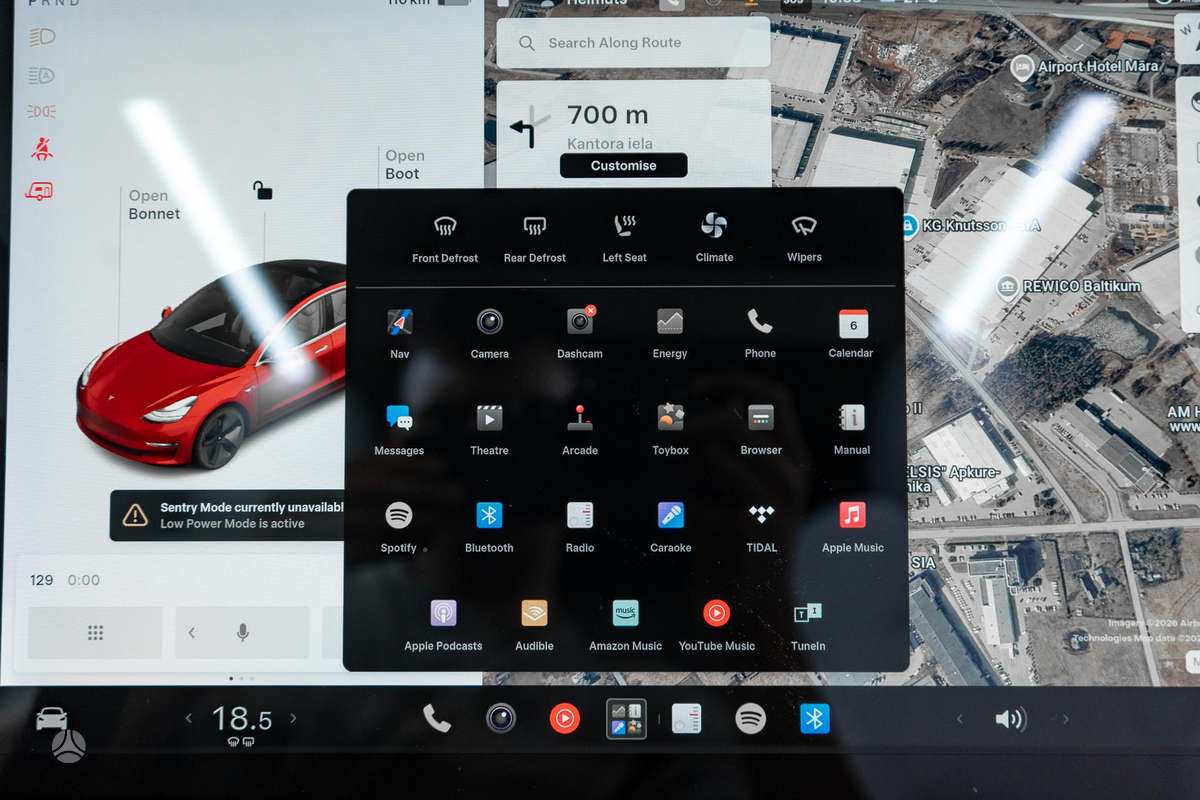Tap the 700 m Kantora iela direction

[x=633, y=128]
